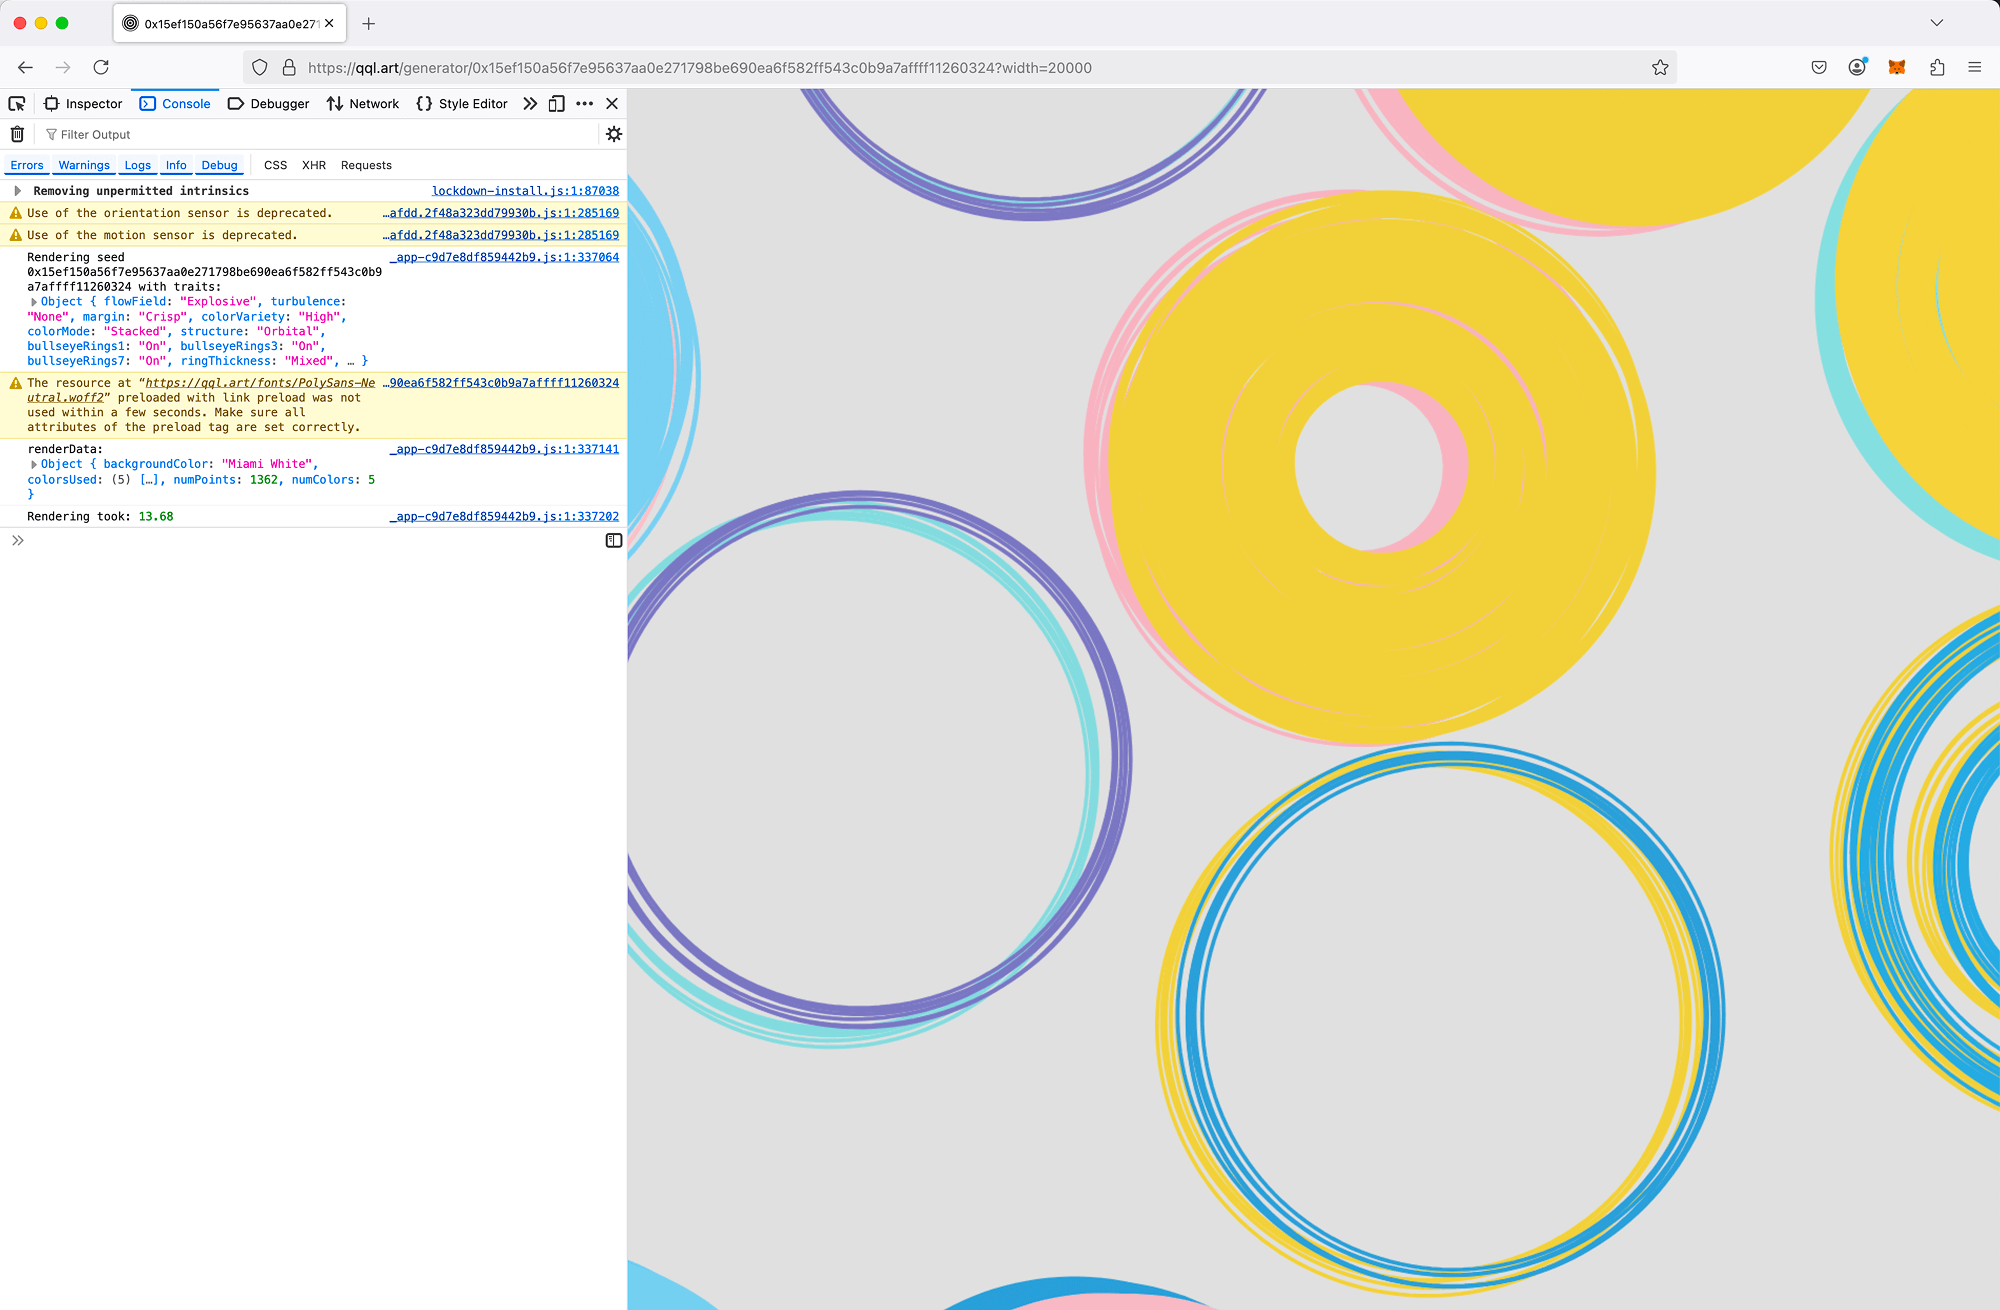Open lockdown-install.js source link
2000x1310 pixels.
point(525,191)
